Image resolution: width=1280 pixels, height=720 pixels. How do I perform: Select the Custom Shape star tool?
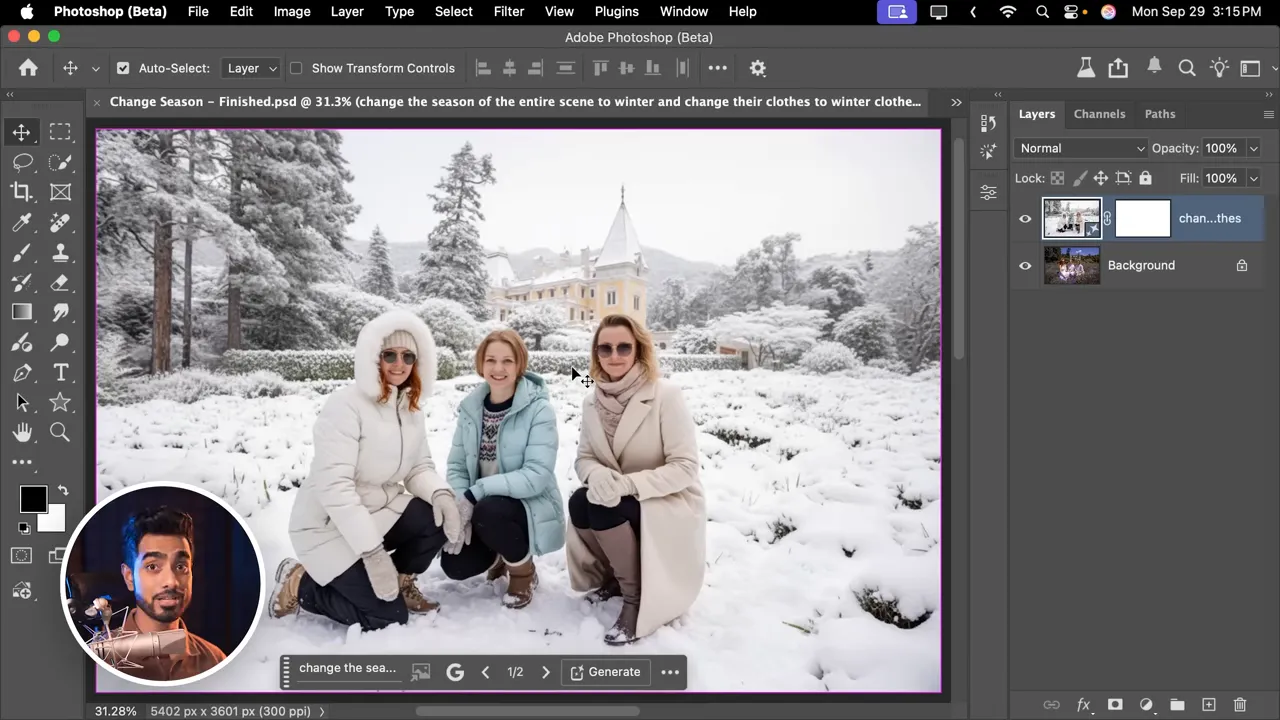(x=60, y=402)
